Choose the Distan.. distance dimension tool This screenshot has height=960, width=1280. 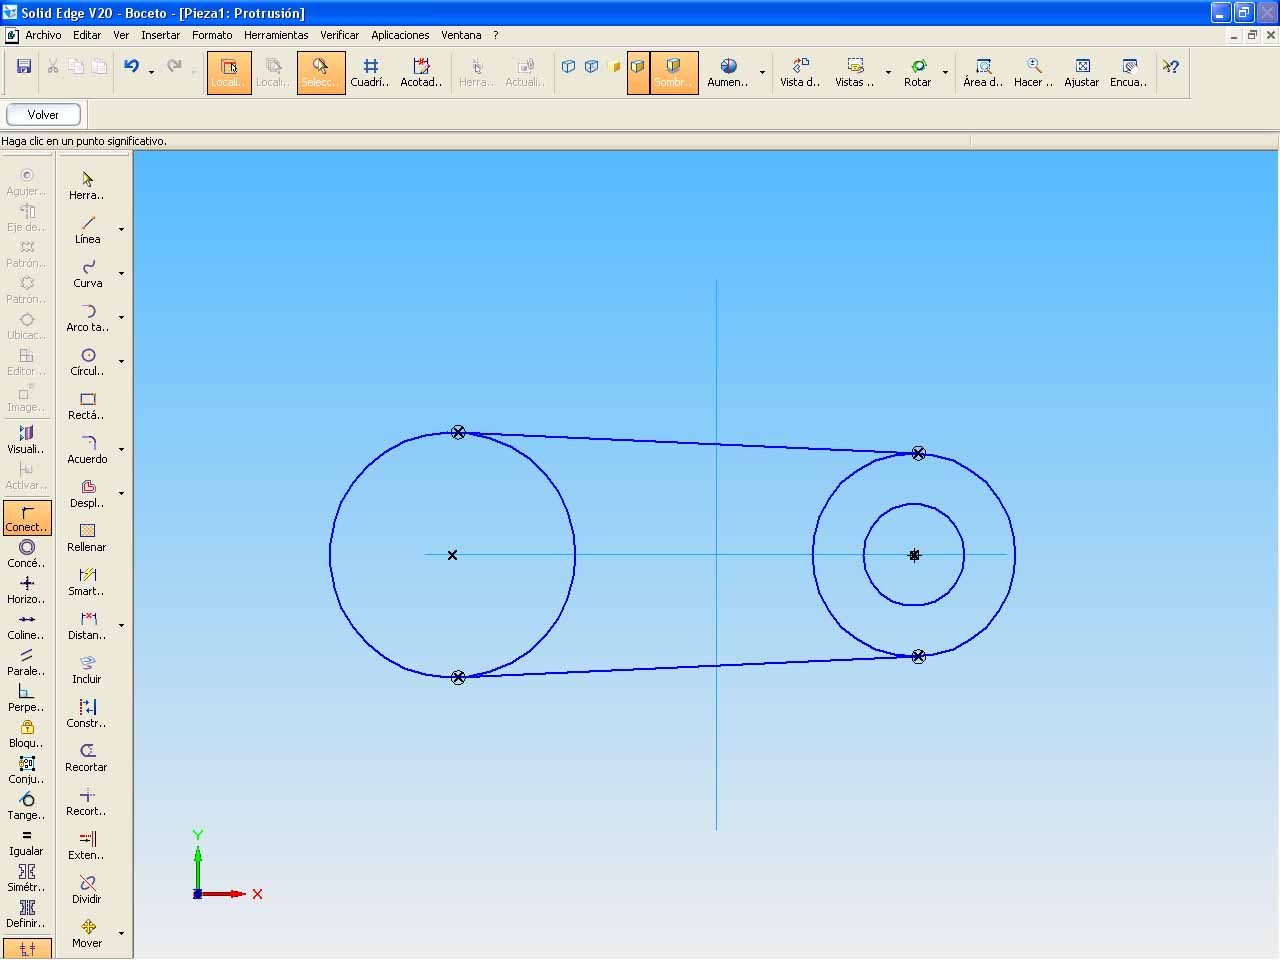coord(87,626)
